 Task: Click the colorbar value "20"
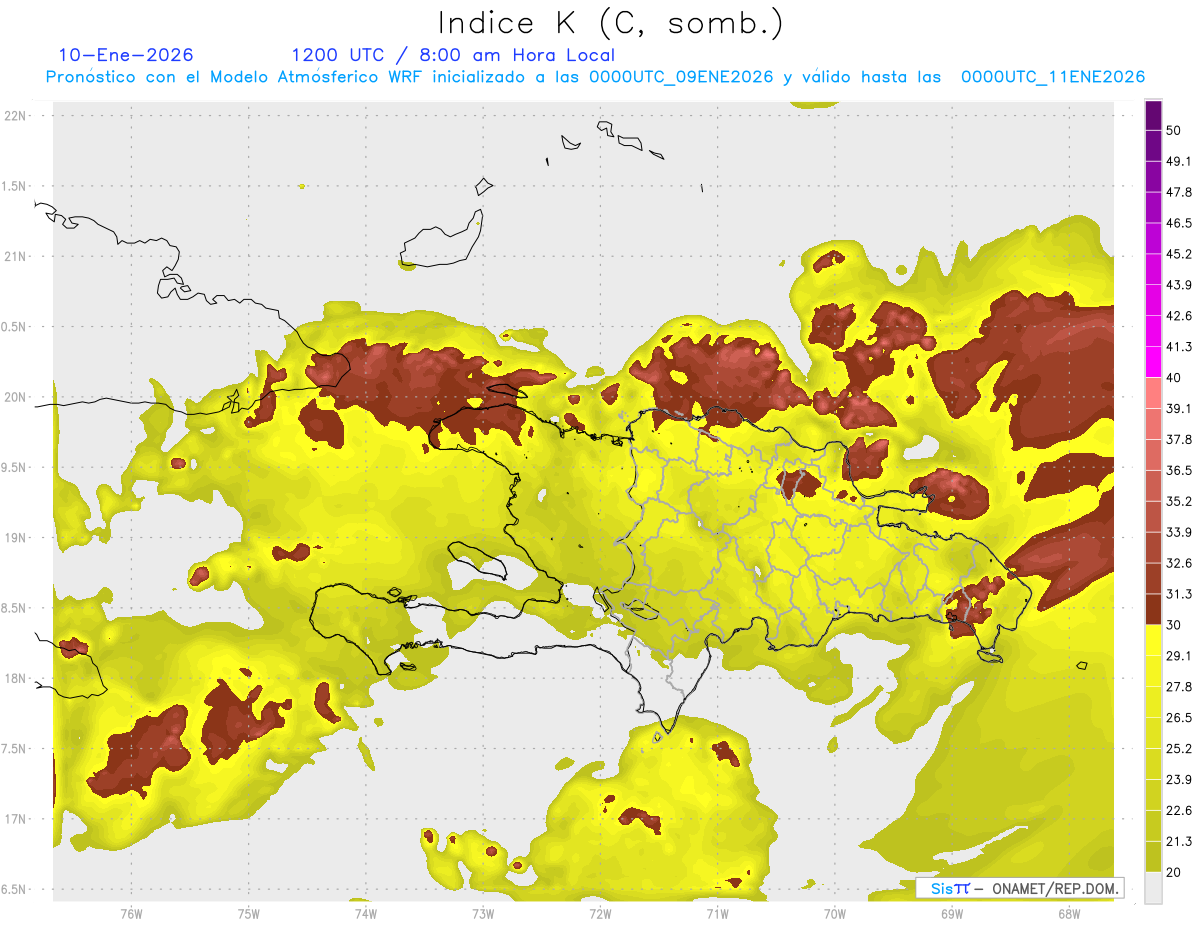coord(1174,873)
